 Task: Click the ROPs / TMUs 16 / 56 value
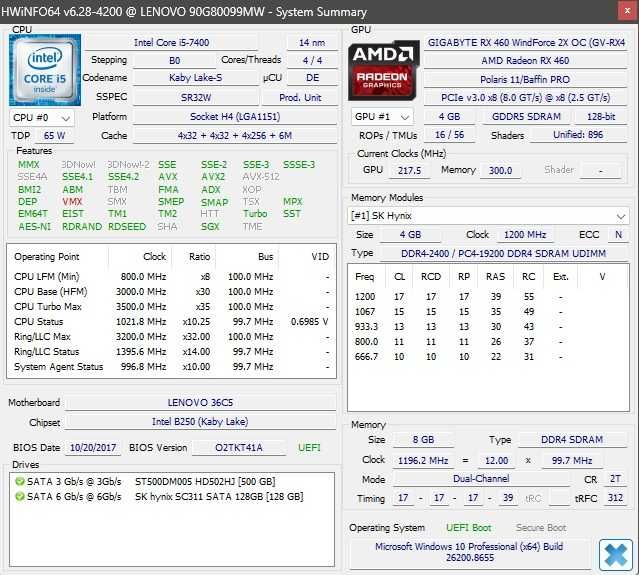(450, 135)
